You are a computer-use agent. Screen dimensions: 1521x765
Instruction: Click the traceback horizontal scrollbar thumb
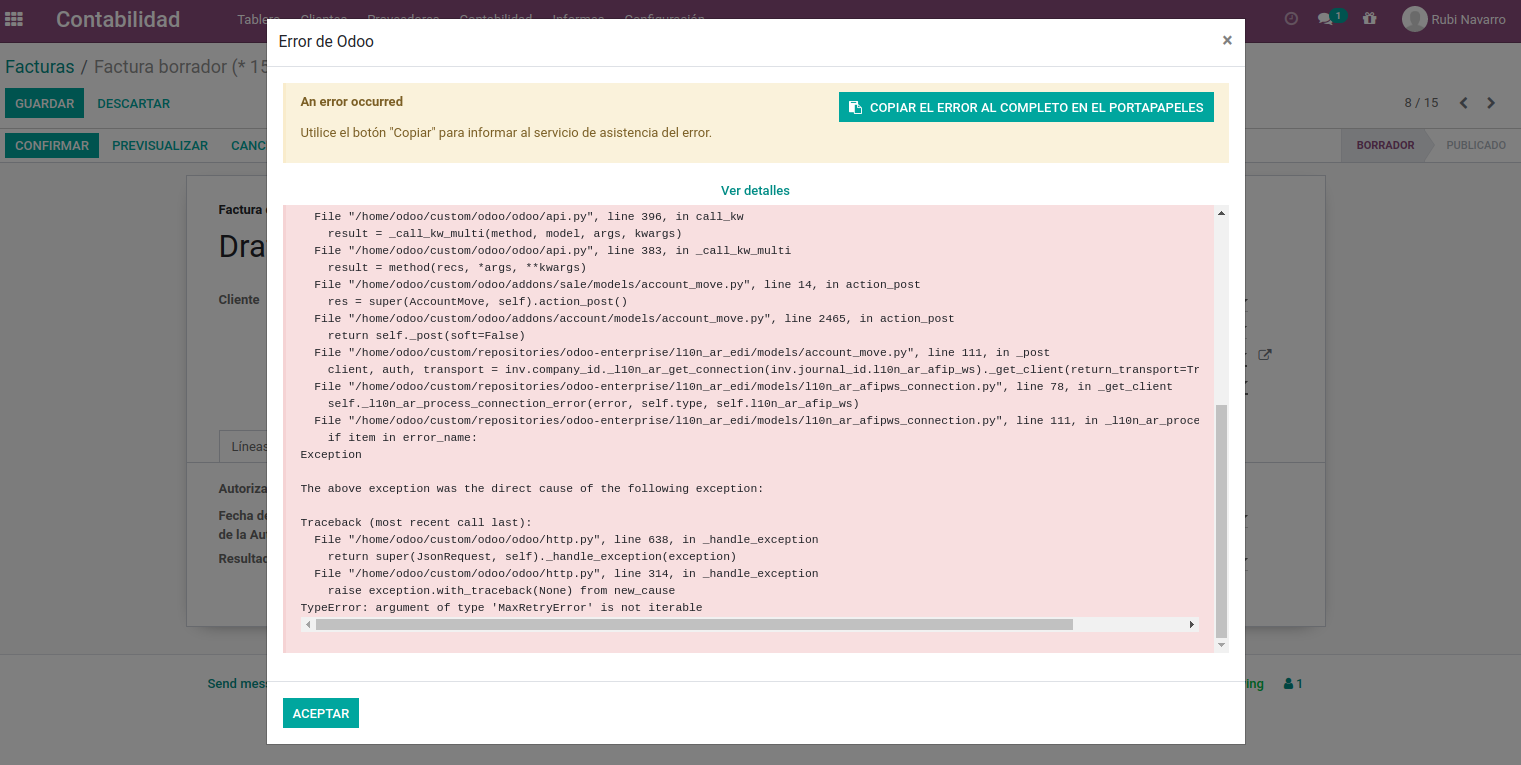pos(694,625)
